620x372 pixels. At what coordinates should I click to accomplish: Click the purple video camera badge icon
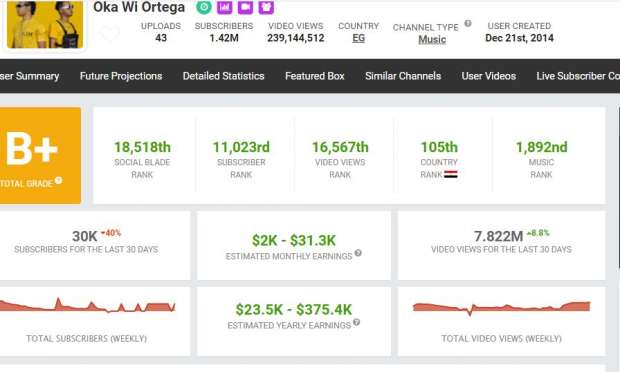click(x=245, y=7)
